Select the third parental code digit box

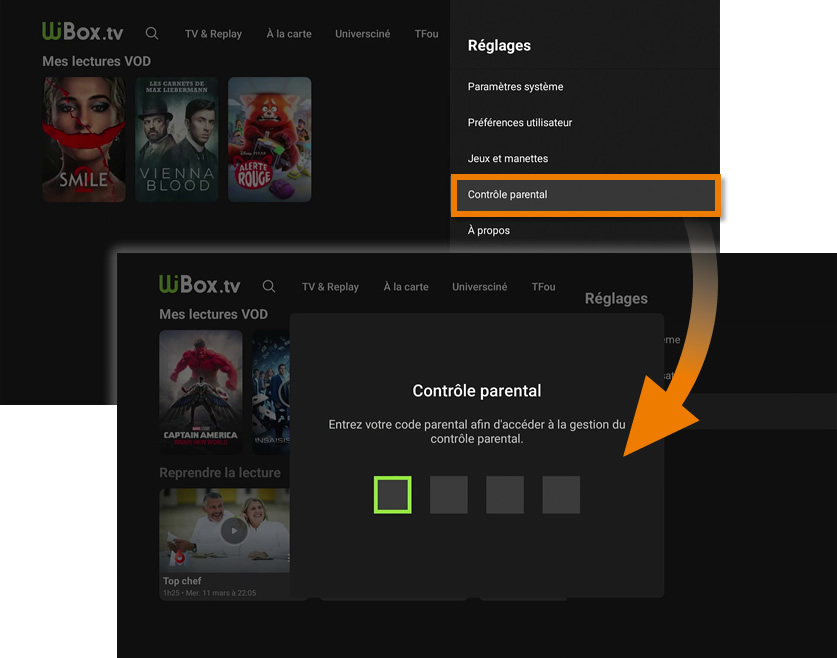point(505,494)
